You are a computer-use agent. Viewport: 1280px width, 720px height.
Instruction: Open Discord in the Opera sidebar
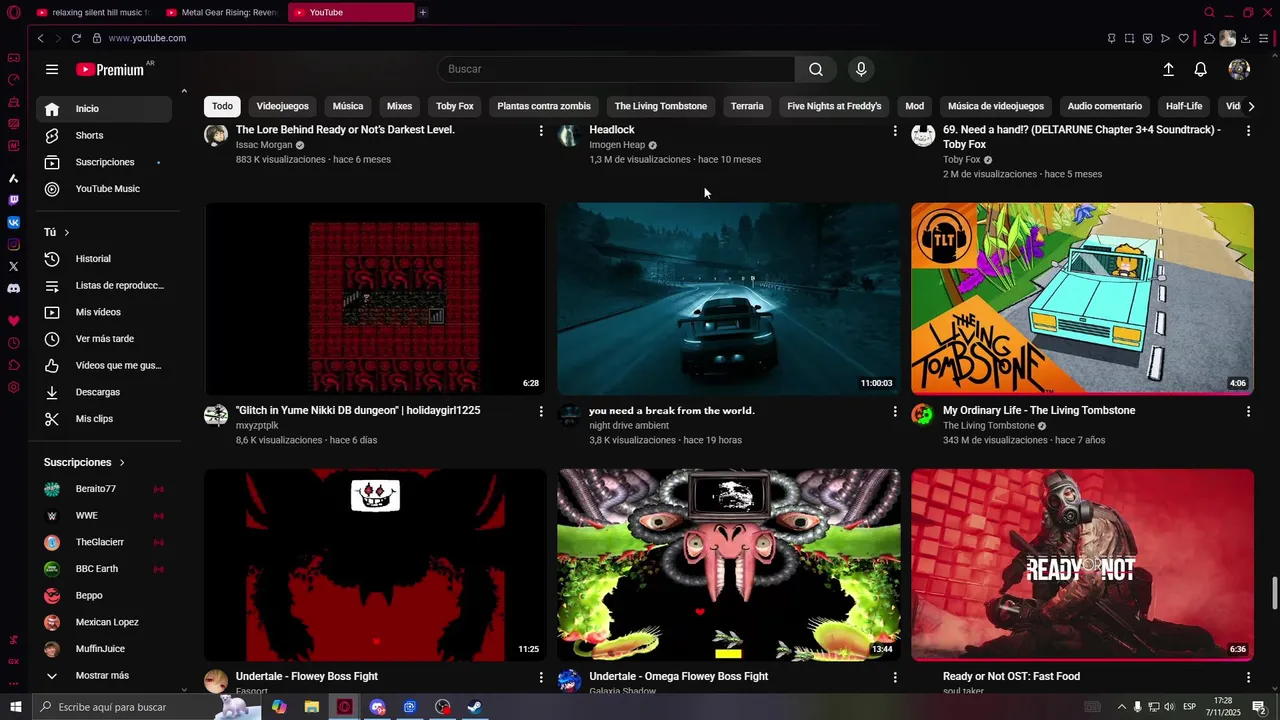pos(14,288)
